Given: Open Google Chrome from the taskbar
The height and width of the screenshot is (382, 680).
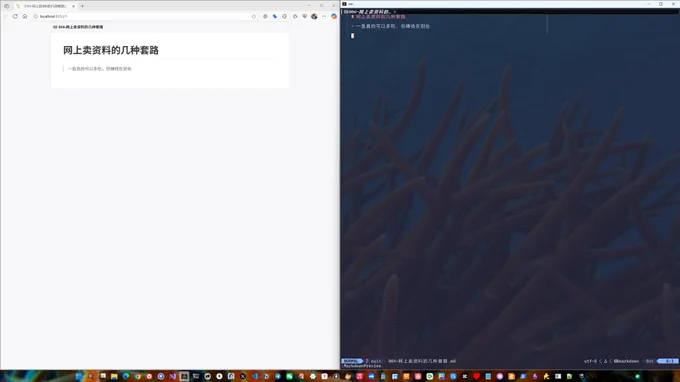Looking at the screenshot, I should pos(137,376).
